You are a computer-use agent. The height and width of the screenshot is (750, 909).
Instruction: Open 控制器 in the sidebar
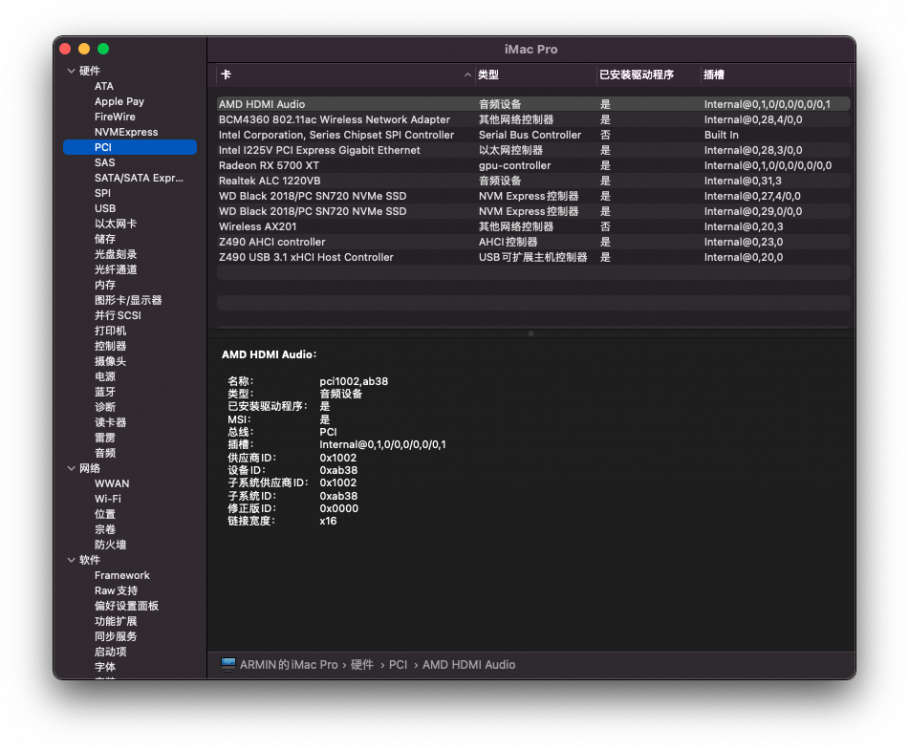click(110, 346)
